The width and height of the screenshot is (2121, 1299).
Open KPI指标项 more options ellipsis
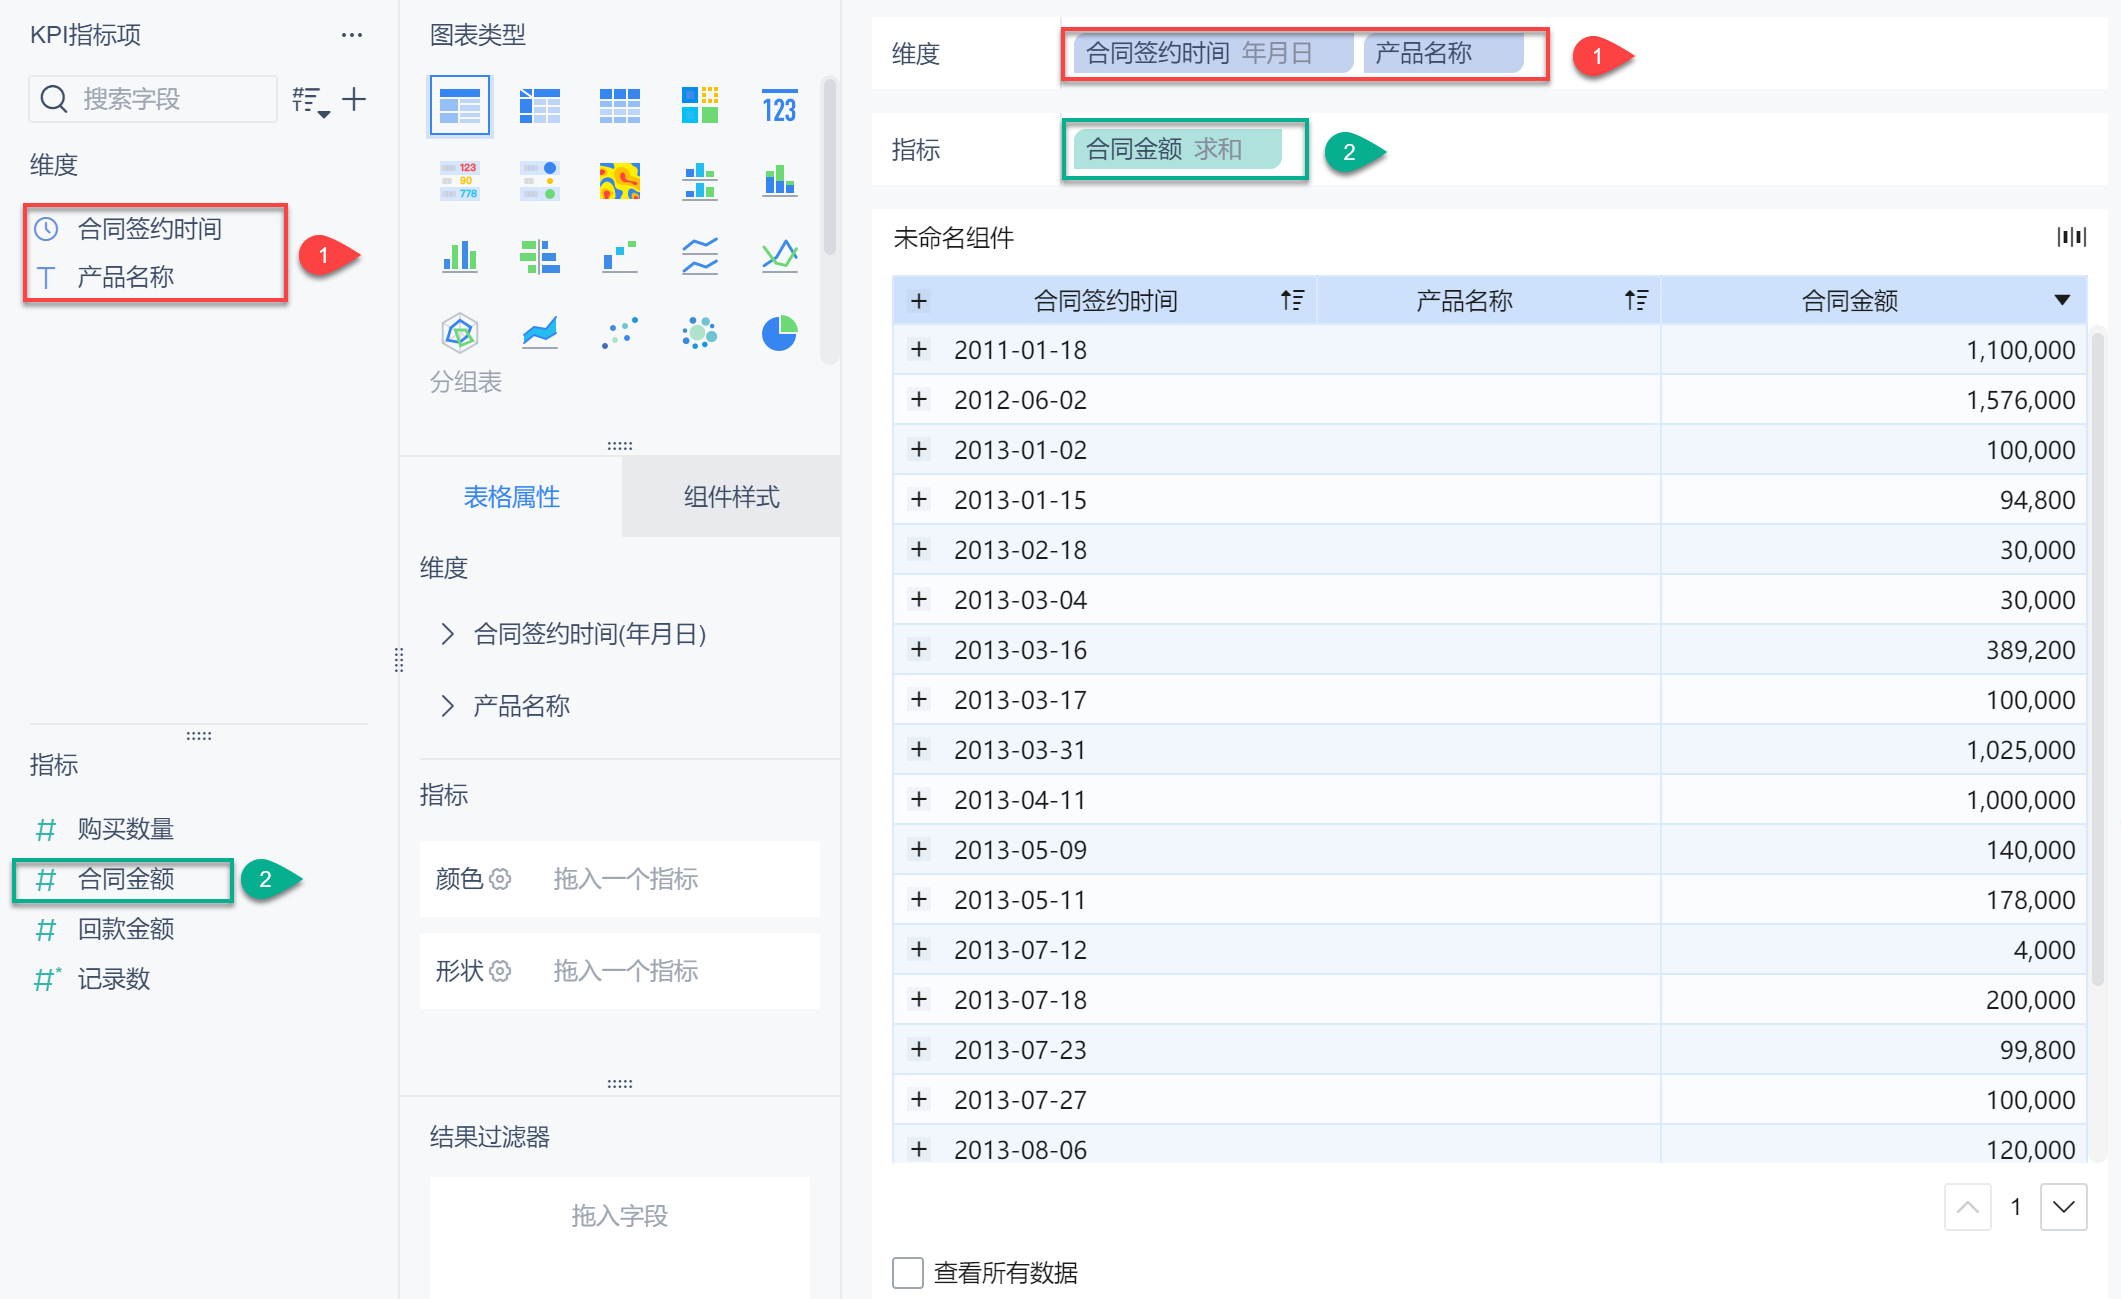pyautogui.click(x=352, y=35)
